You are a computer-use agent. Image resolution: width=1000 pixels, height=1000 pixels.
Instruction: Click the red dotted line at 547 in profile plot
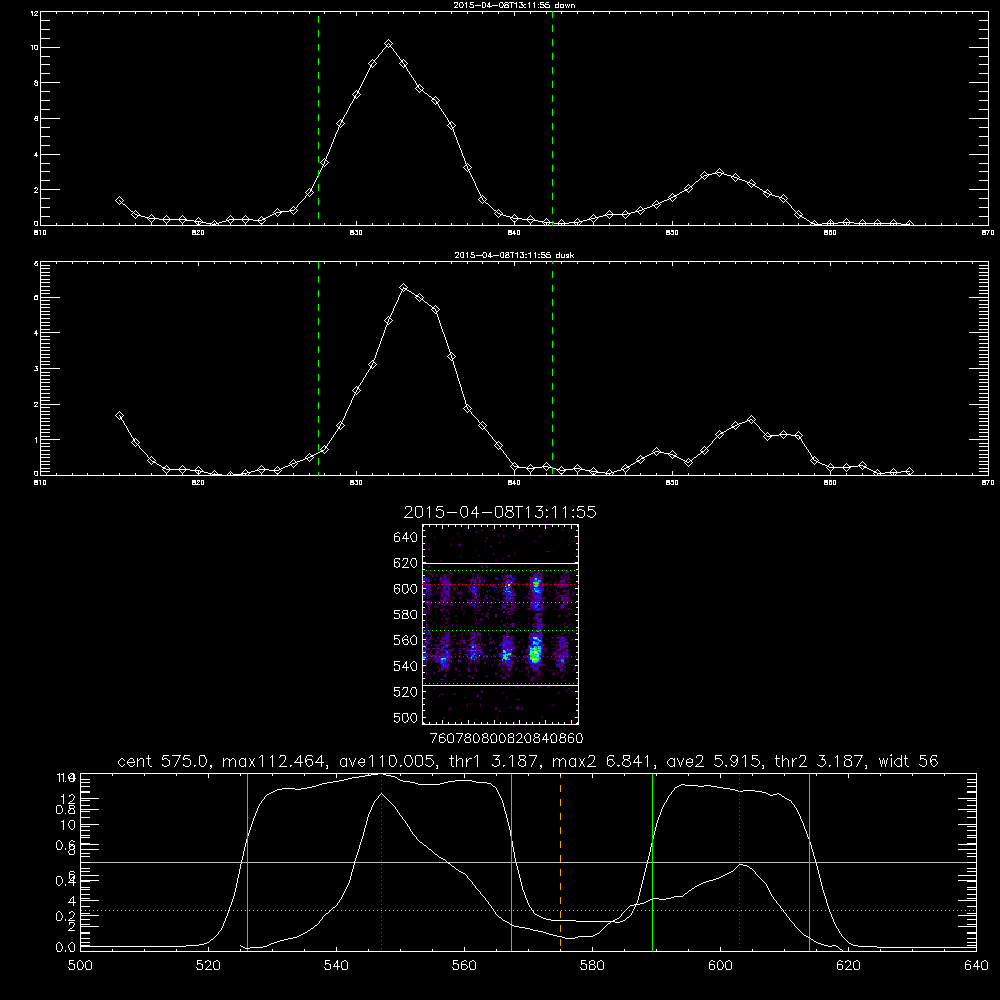pos(381,861)
